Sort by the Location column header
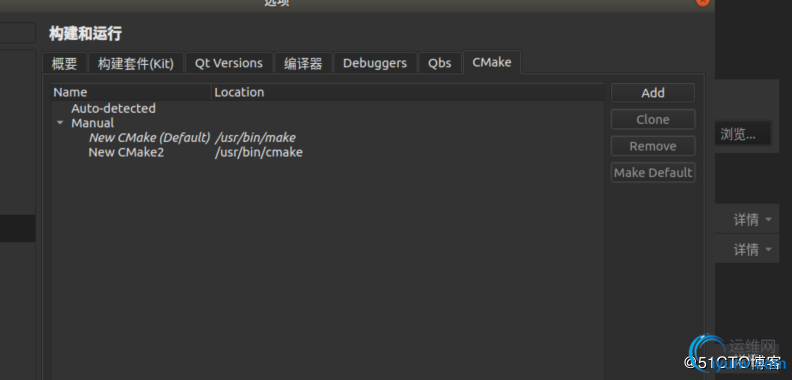The height and width of the screenshot is (380, 792). click(x=408, y=92)
